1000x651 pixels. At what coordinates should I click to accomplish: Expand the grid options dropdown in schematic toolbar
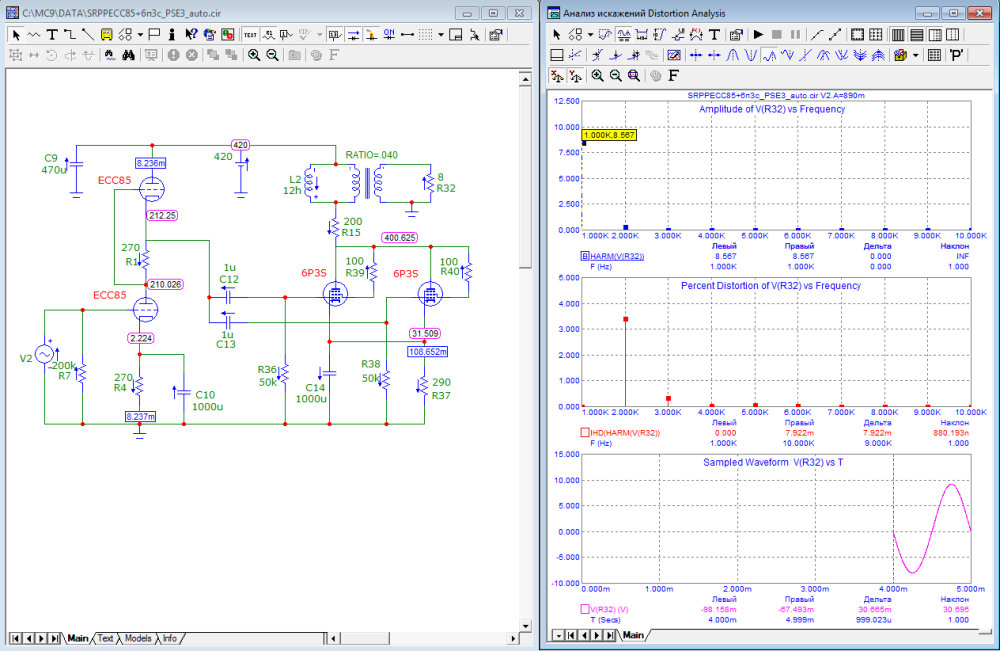pyautogui.click(x=441, y=33)
